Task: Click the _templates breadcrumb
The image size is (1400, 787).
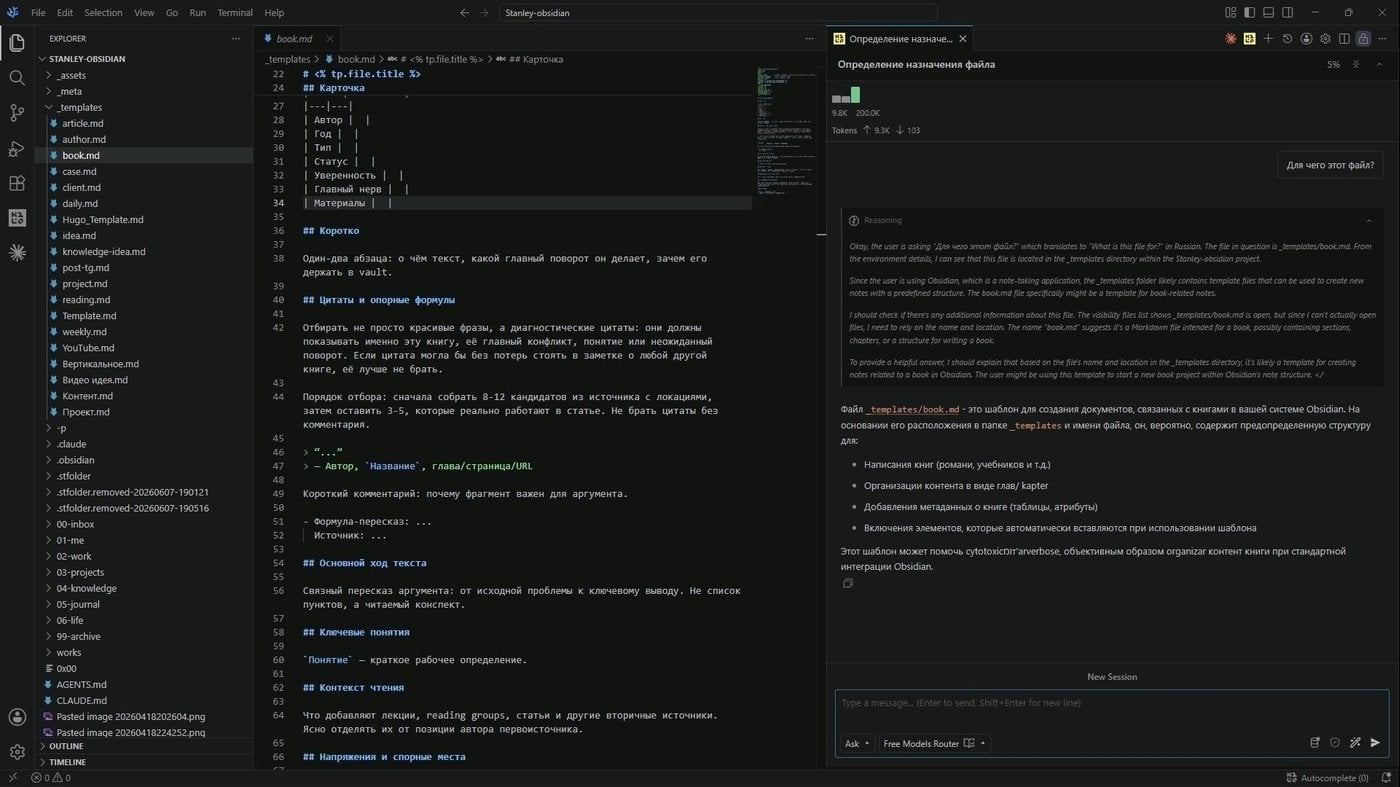Action: coord(288,59)
